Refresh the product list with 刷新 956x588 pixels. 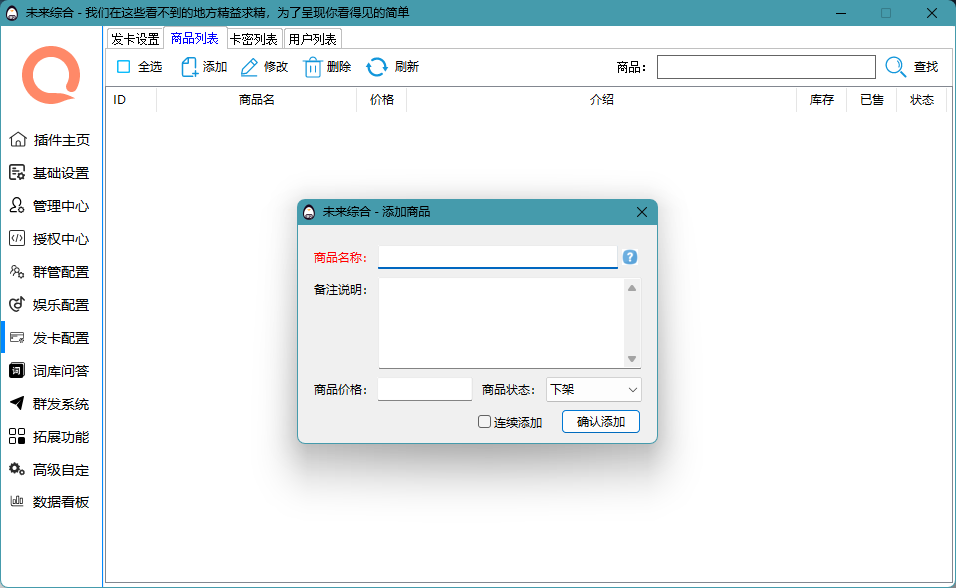click(x=392, y=67)
